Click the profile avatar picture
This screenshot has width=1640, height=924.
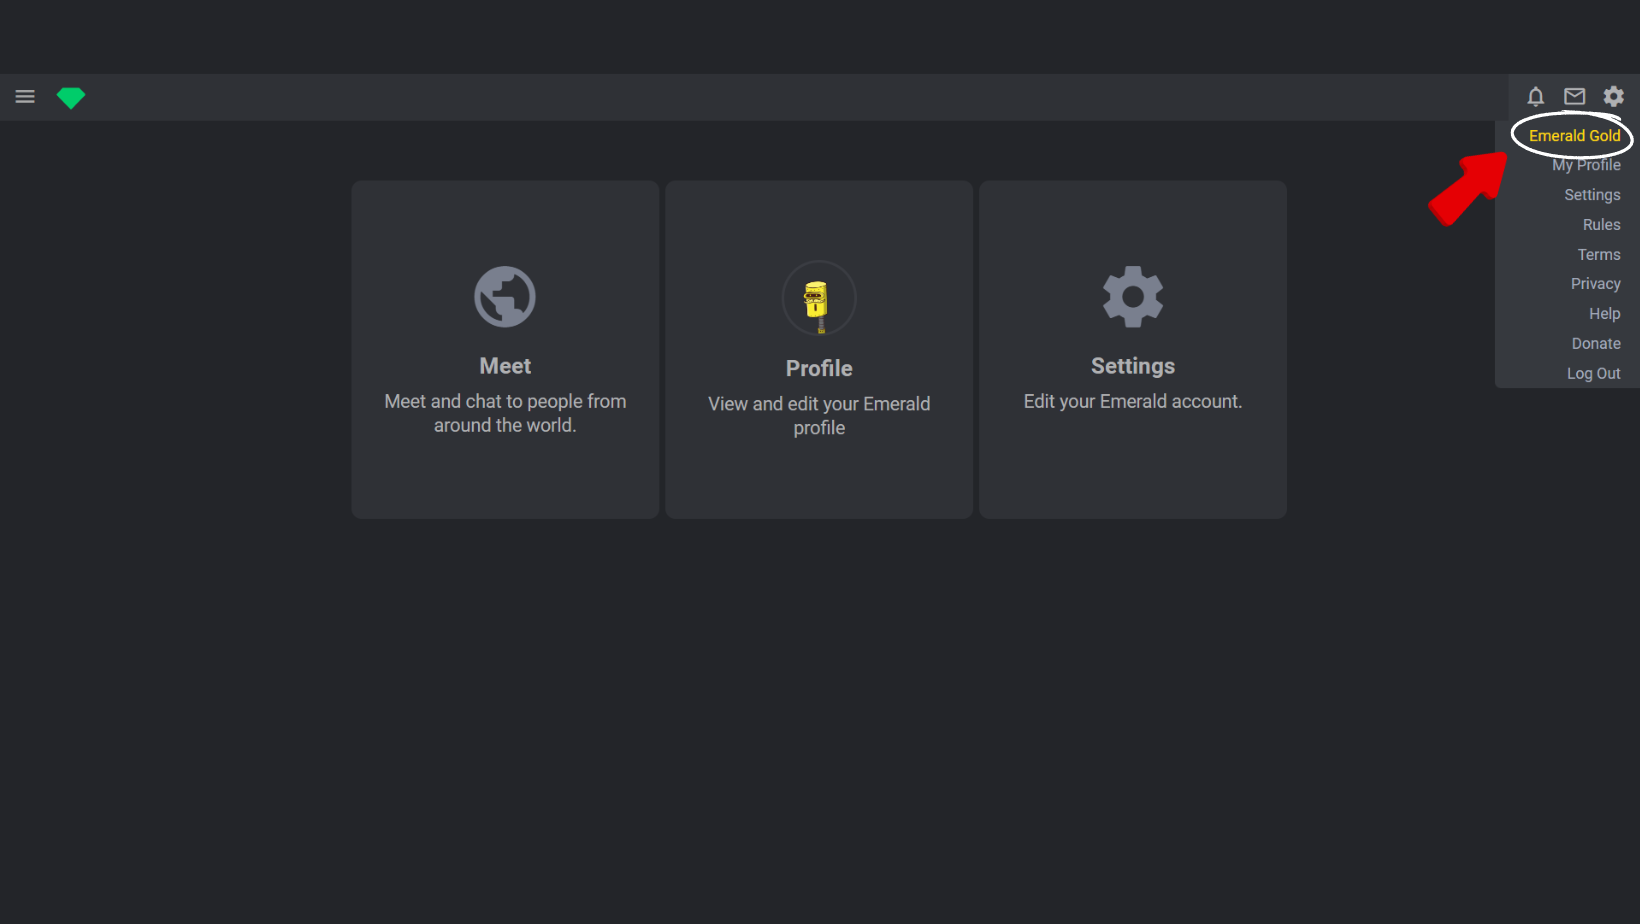(x=819, y=298)
